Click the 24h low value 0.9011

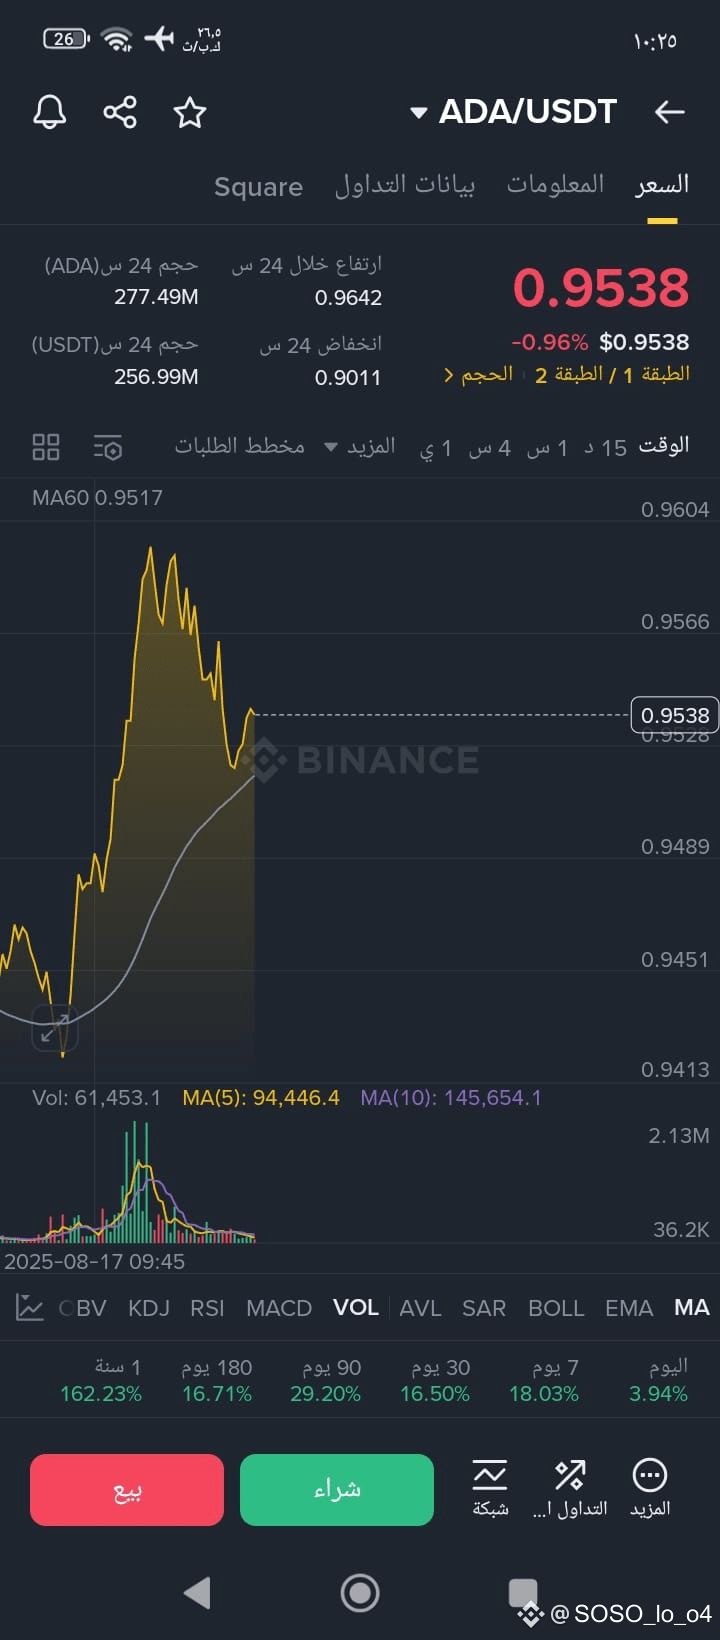pos(348,378)
